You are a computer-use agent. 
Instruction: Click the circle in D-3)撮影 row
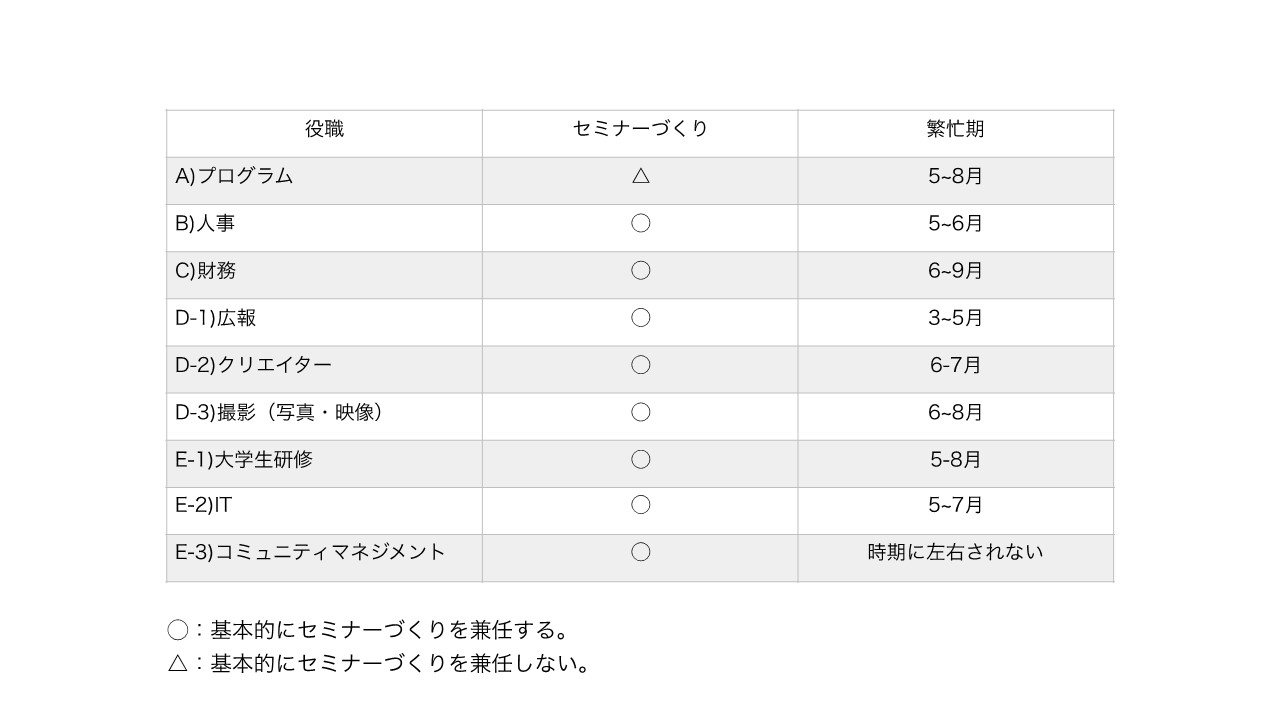click(641, 412)
